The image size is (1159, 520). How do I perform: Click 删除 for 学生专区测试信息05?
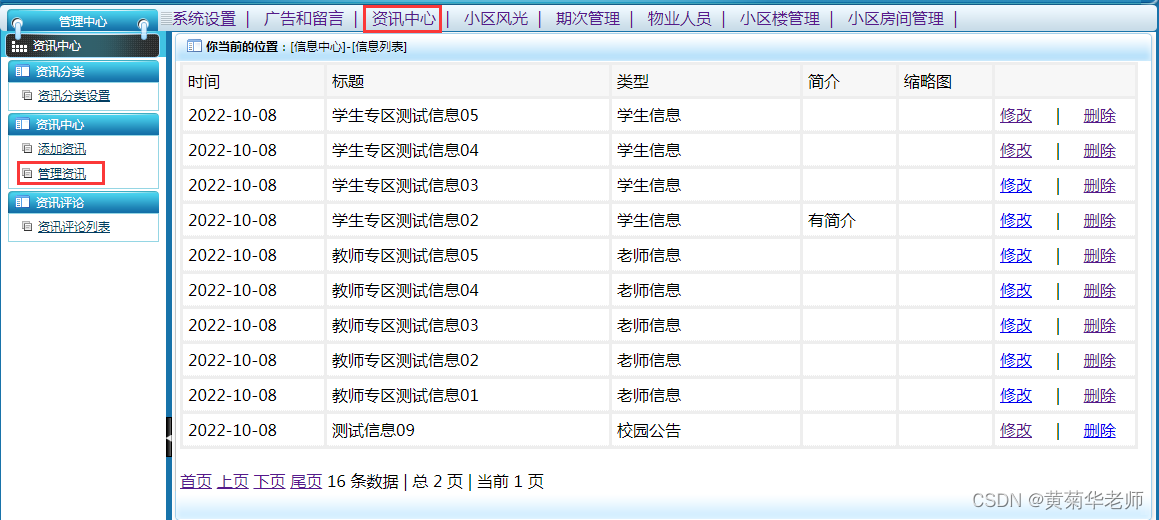point(1099,115)
